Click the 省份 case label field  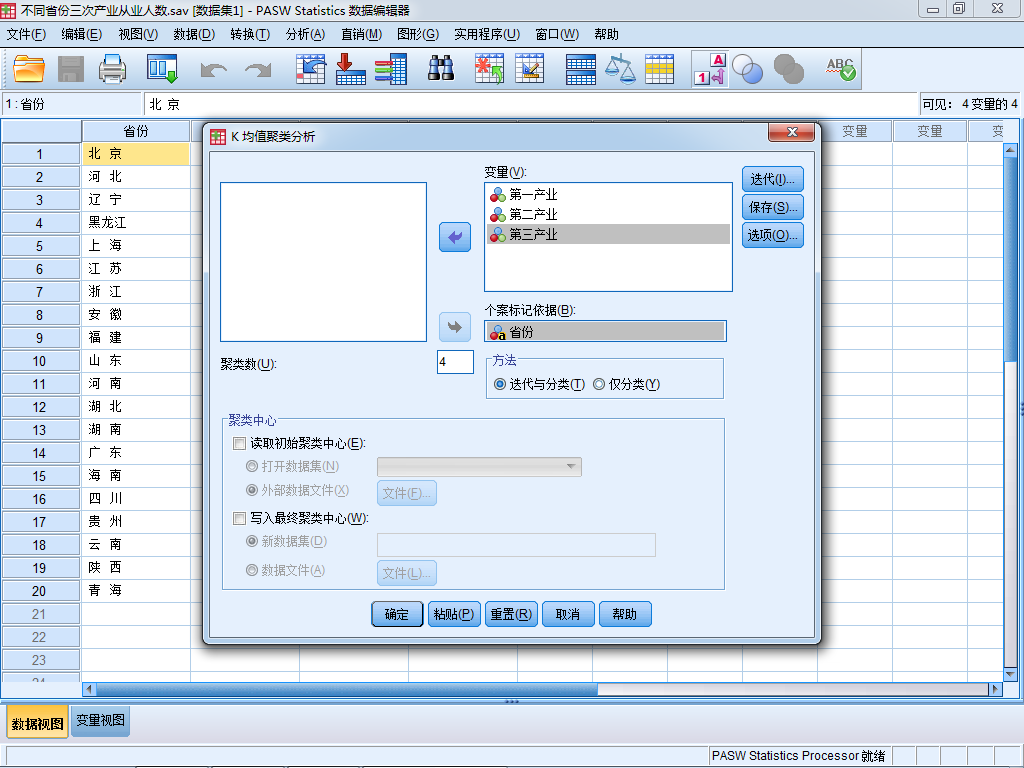[605, 331]
